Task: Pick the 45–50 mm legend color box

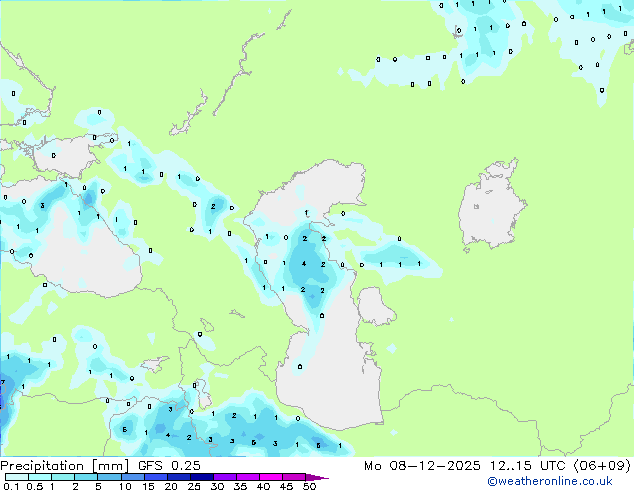Action: (x=294, y=477)
